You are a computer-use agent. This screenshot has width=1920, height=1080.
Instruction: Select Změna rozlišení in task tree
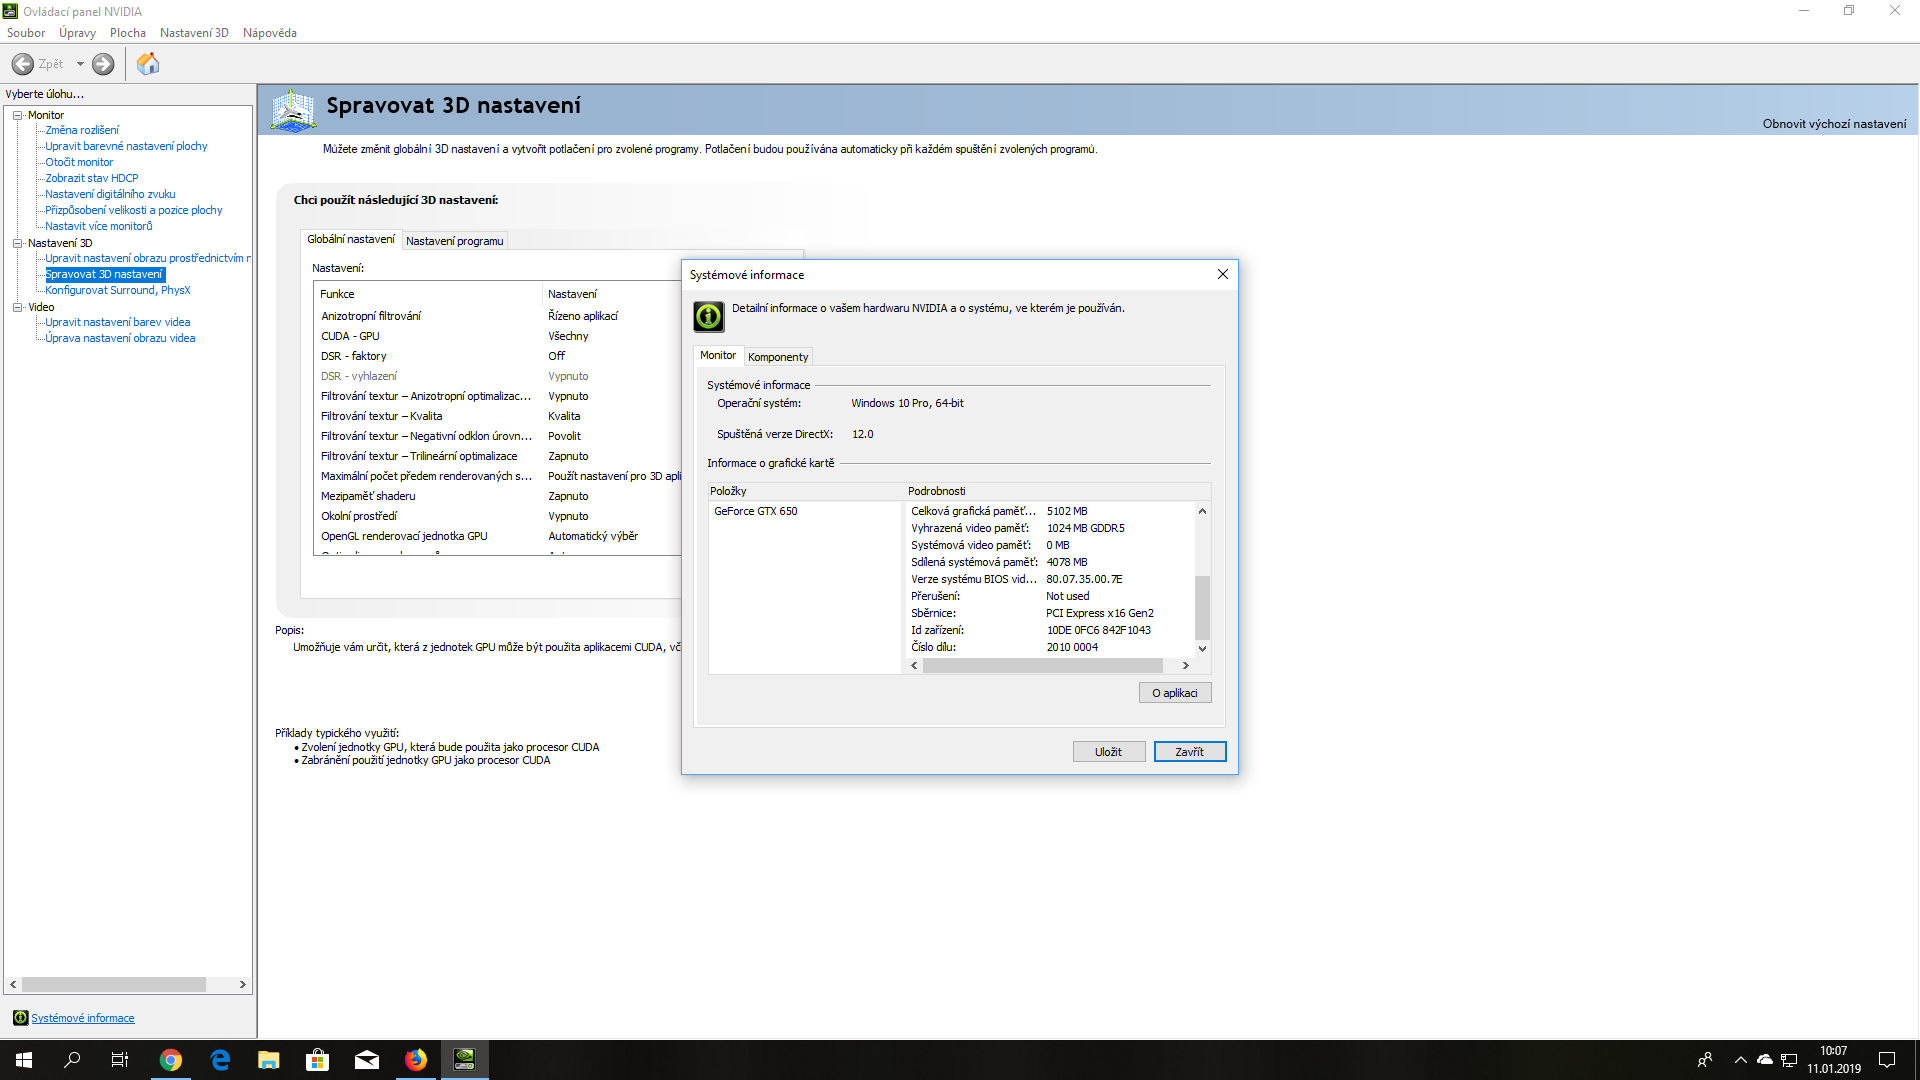point(82,130)
